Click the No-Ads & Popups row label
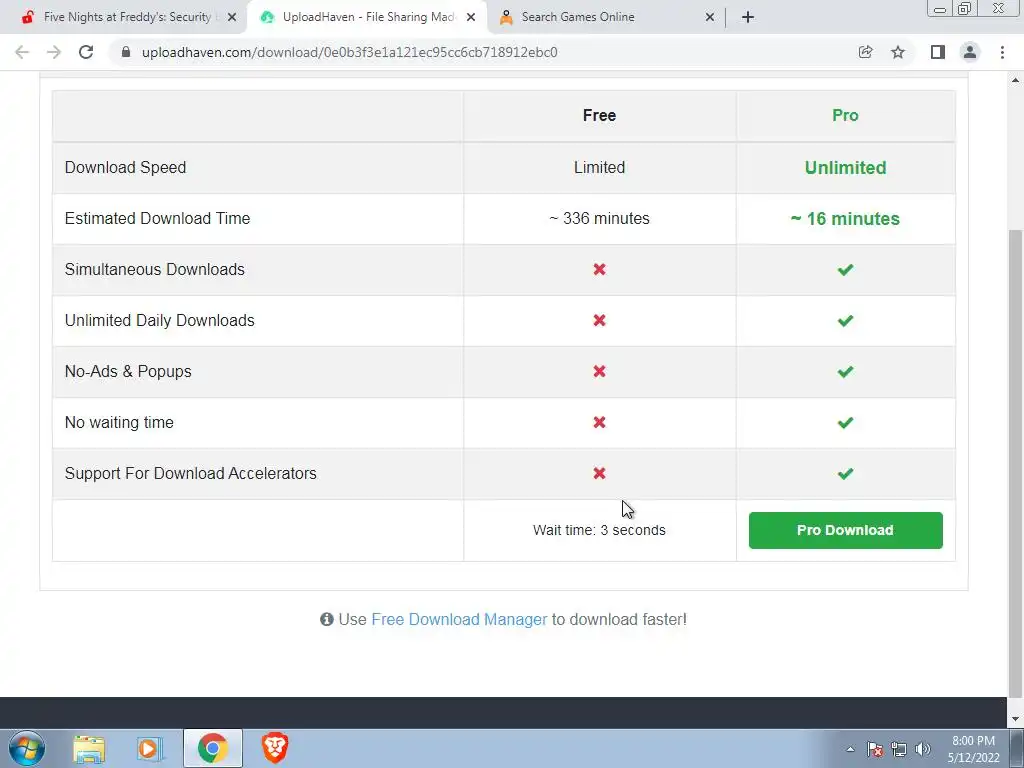1024x768 pixels. [x=128, y=371]
